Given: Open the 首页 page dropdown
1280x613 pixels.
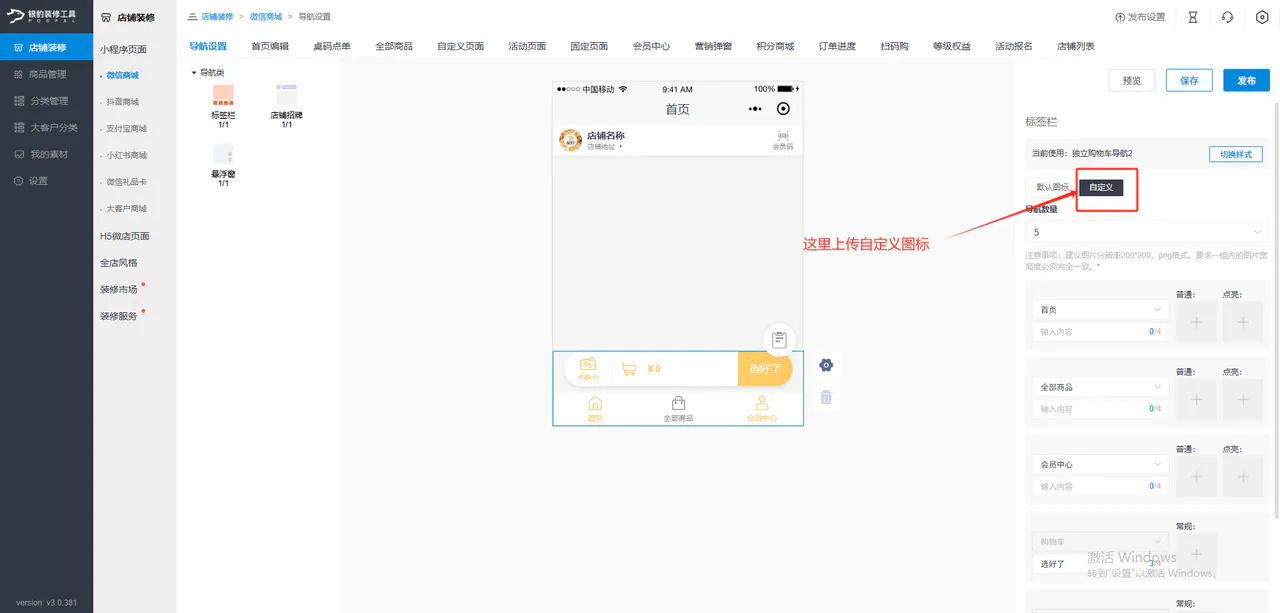Looking at the screenshot, I should click(1100, 310).
